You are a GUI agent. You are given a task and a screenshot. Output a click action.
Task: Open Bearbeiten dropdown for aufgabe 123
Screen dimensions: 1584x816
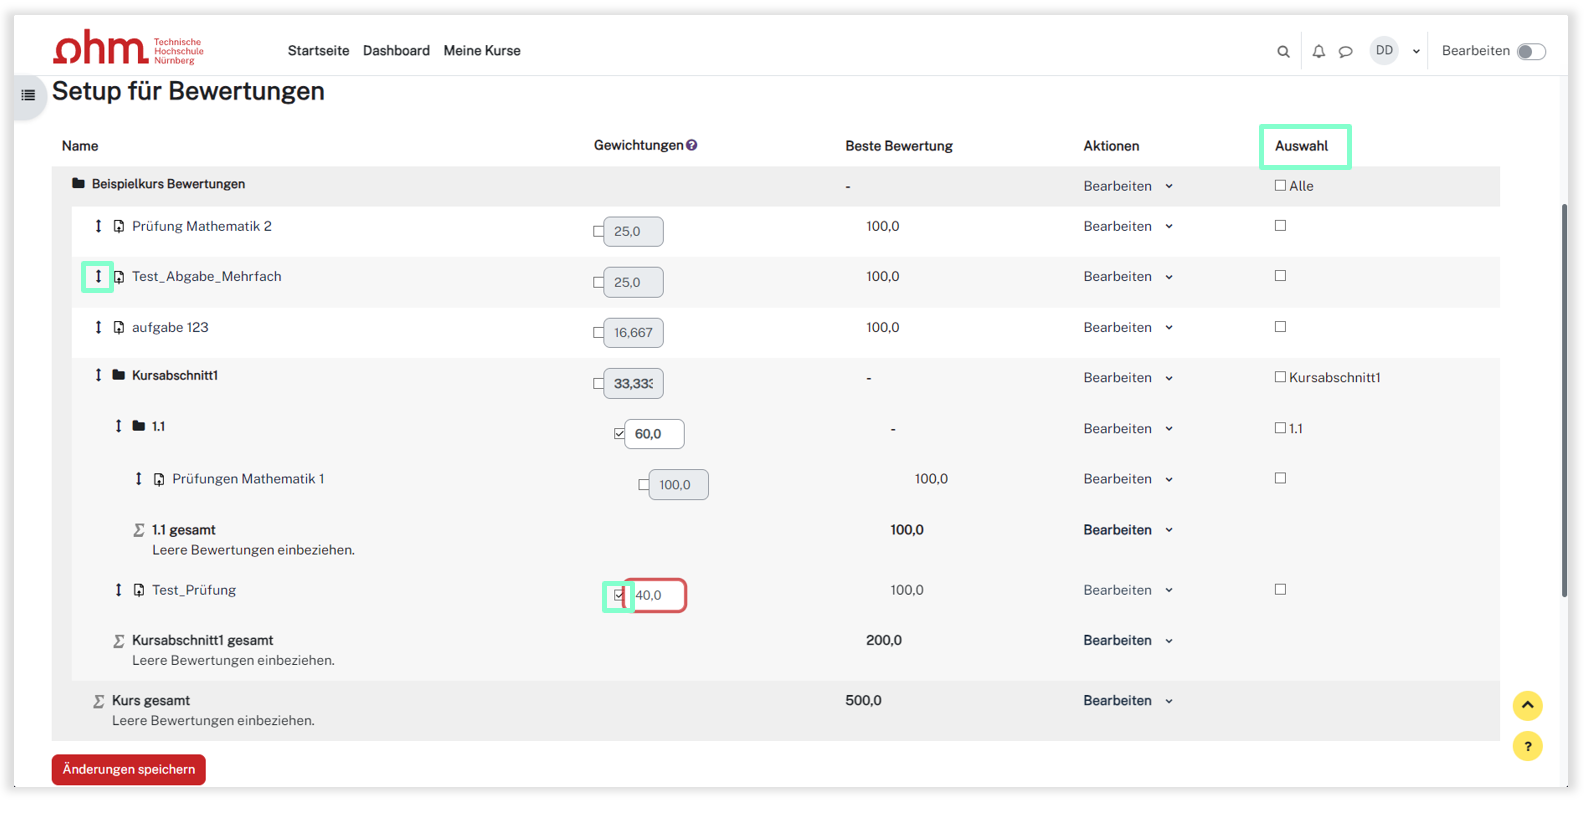click(x=1127, y=327)
